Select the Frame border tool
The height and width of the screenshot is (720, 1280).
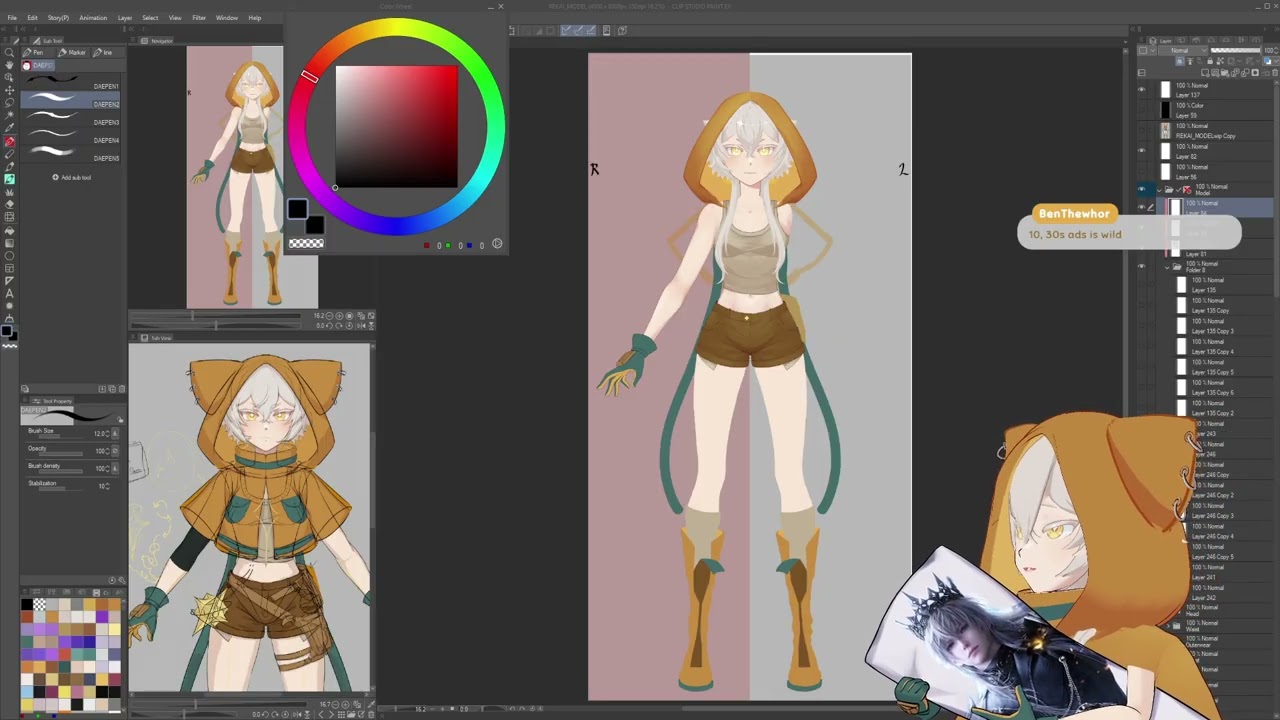(x=9, y=268)
